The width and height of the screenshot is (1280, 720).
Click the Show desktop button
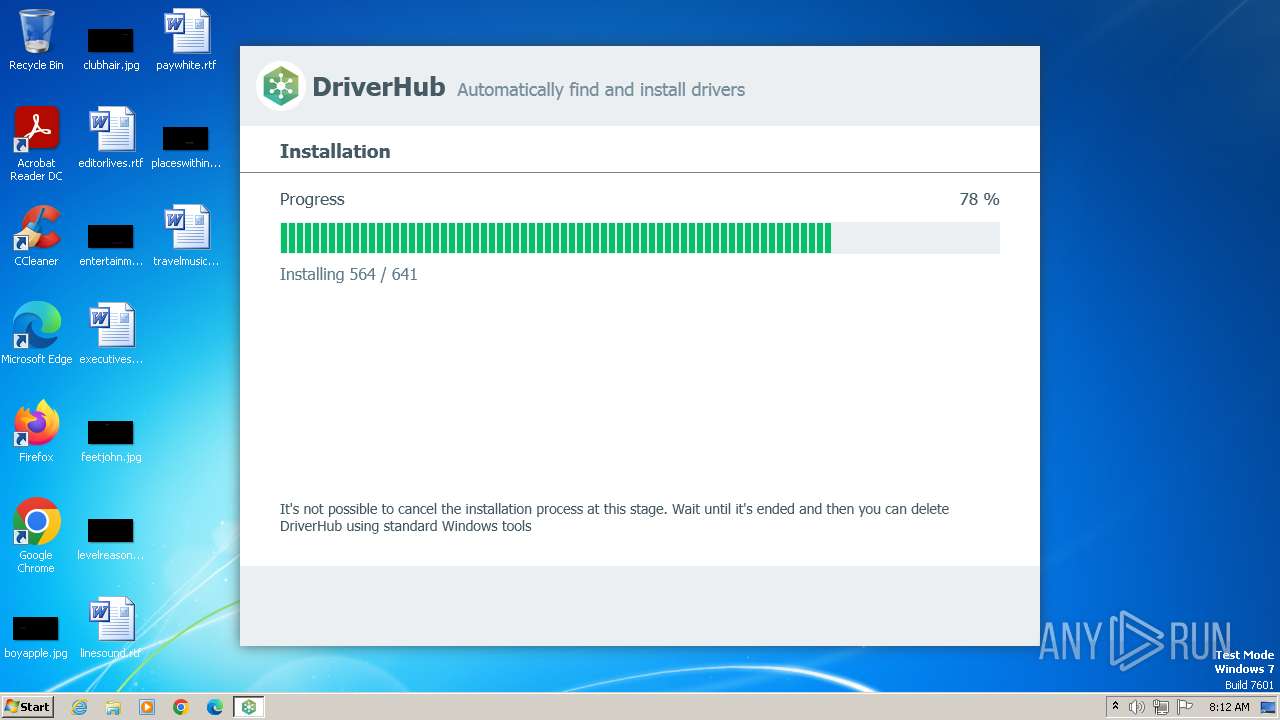coord(1269,707)
